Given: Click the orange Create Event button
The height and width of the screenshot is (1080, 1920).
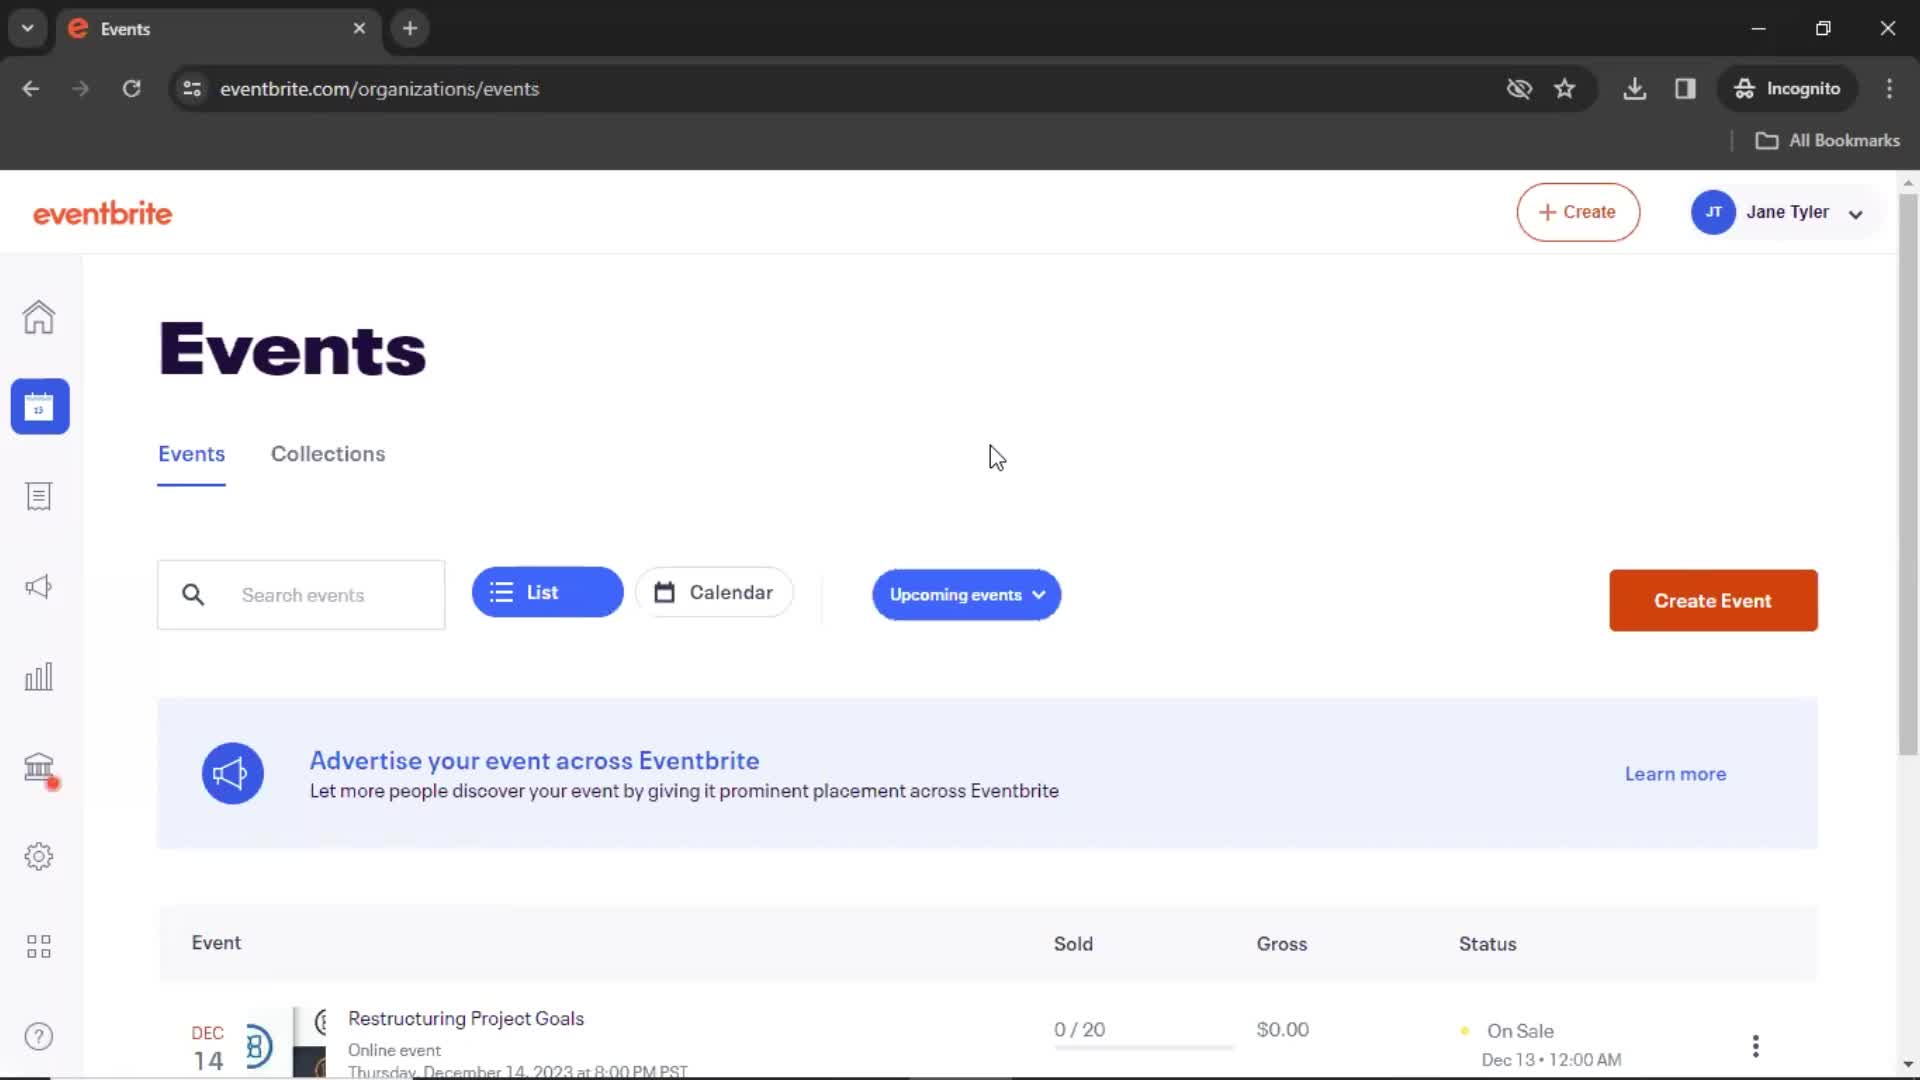Looking at the screenshot, I should coord(1713,600).
